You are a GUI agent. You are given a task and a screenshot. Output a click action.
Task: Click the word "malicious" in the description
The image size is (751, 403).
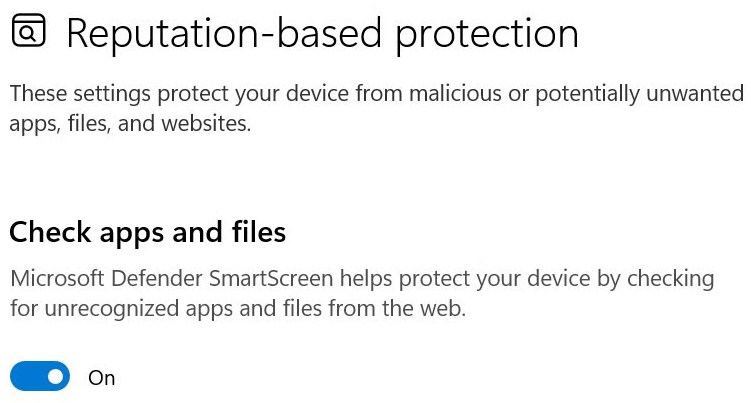pyautogui.click(x=424, y=94)
